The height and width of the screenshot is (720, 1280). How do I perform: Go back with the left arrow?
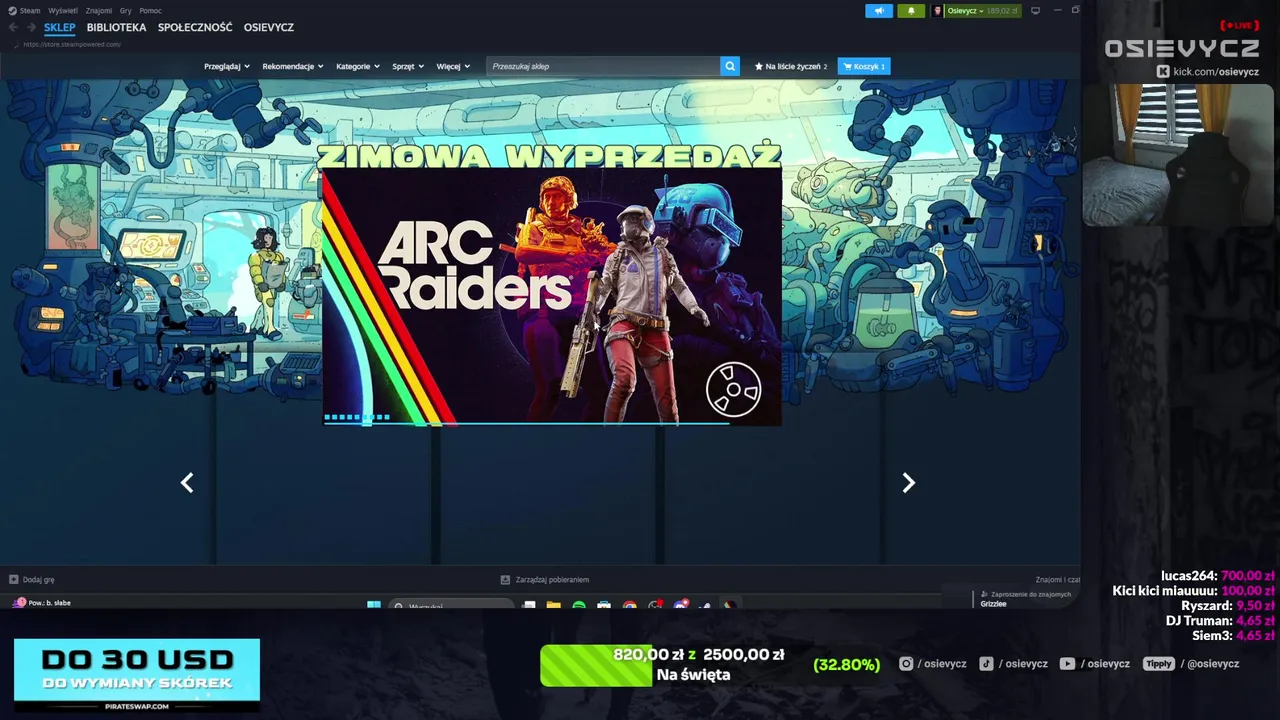coord(13,27)
